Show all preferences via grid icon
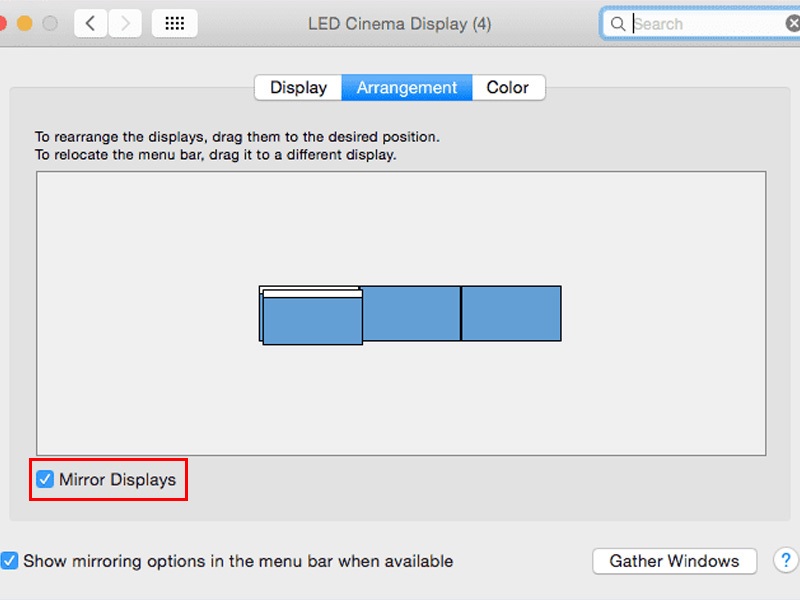The width and height of the screenshot is (800, 600). (174, 23)
